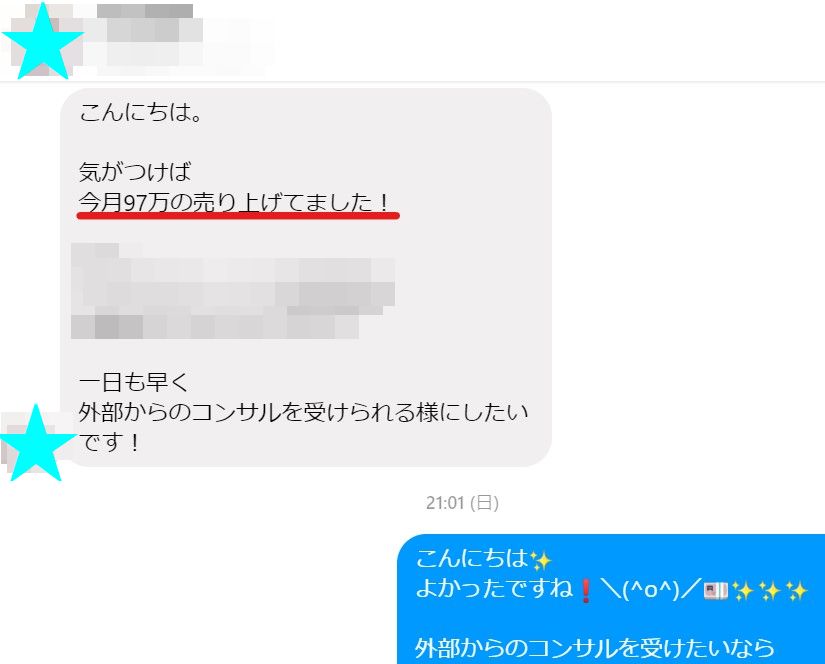Viewport: 825px width, 664px height.
Task: Click the 気がつけば line in the received message
Action: tap(135, 172)
